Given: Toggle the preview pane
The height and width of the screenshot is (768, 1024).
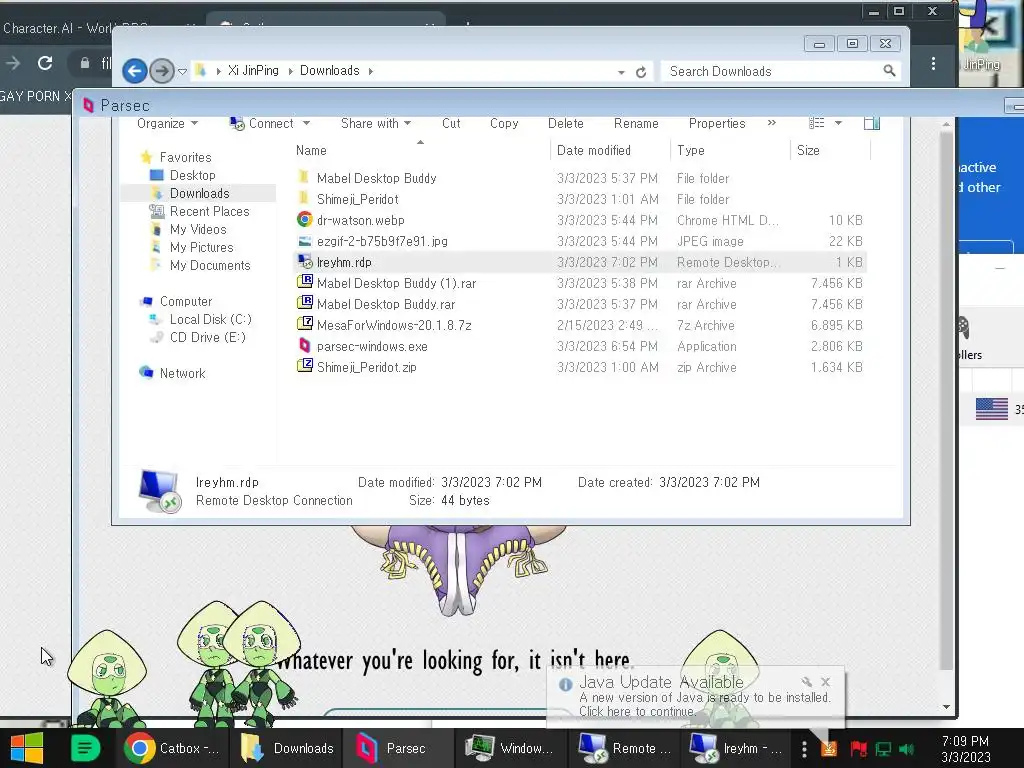Looking at the screenshot, I should (x=872, y=123).
